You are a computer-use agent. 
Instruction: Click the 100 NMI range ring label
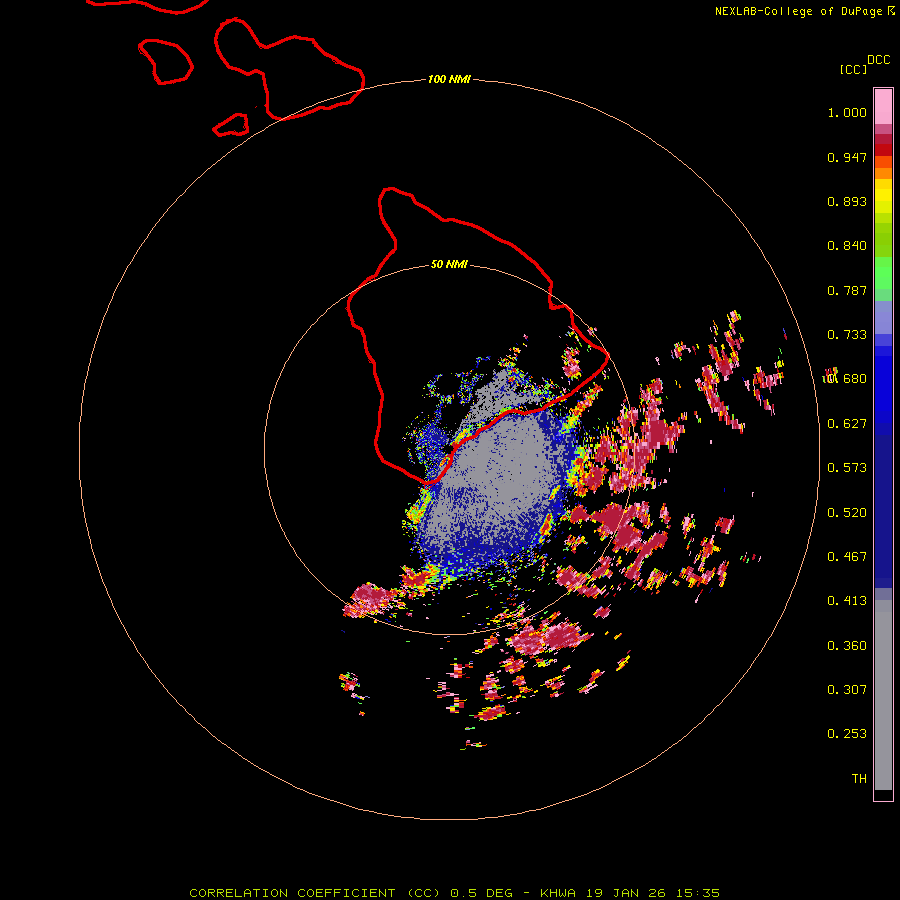click(x=449, y=79)
